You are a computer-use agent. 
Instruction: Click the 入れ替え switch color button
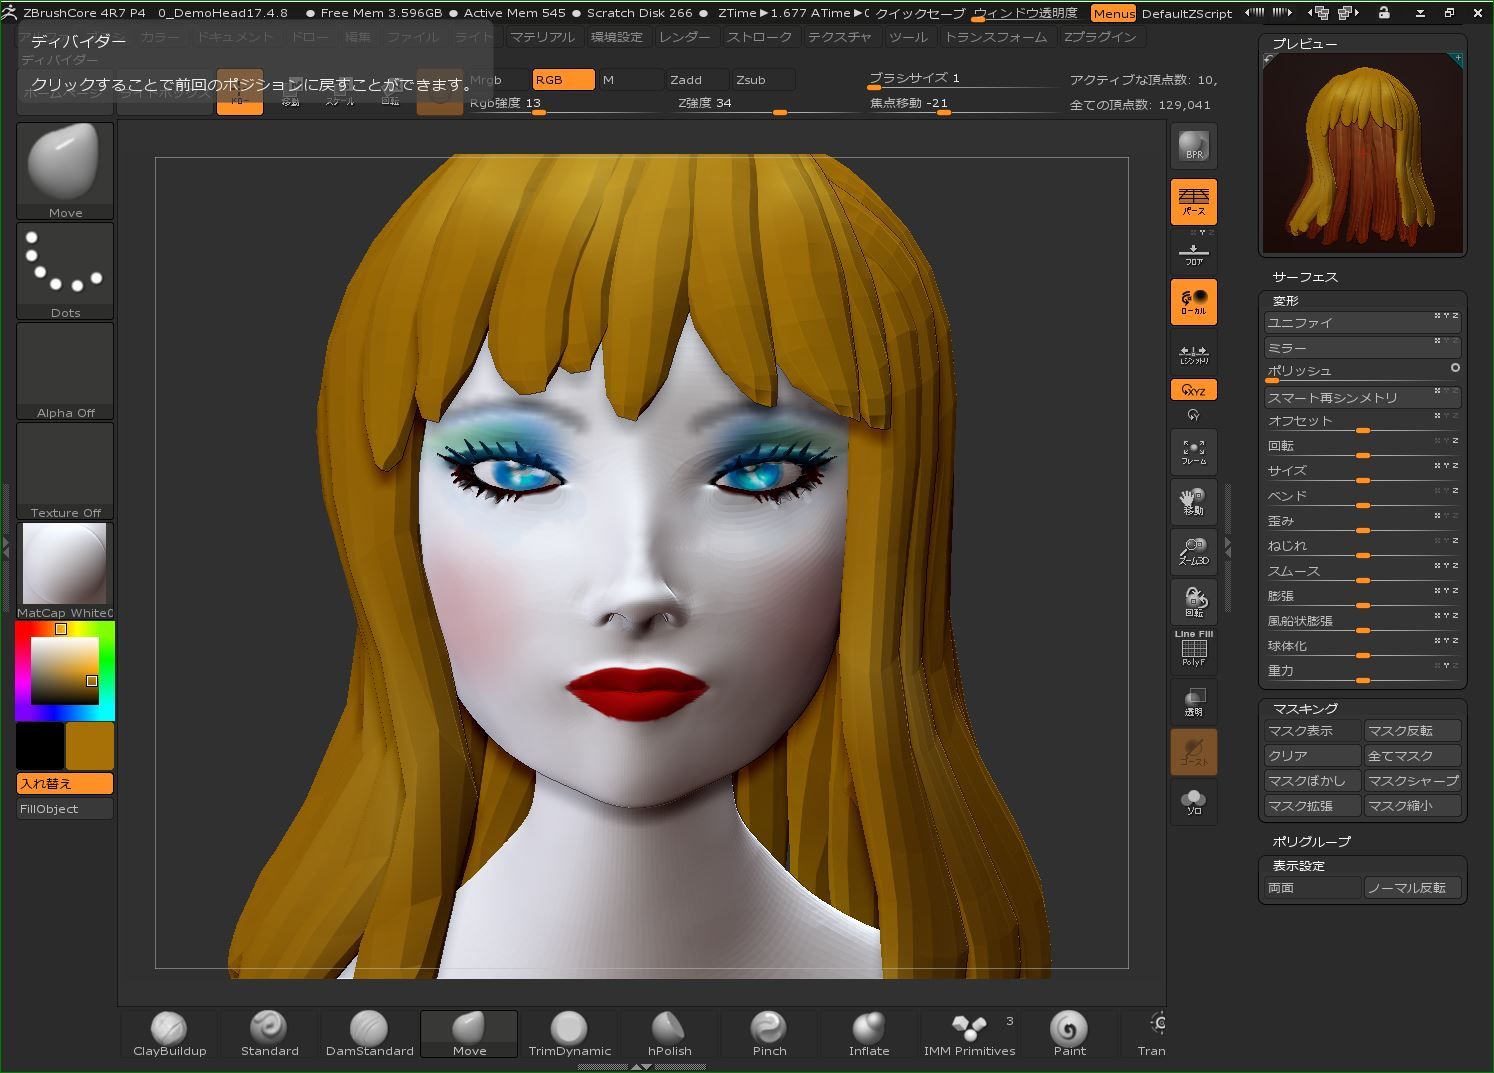pyautogui.click(x=65, y=783)
